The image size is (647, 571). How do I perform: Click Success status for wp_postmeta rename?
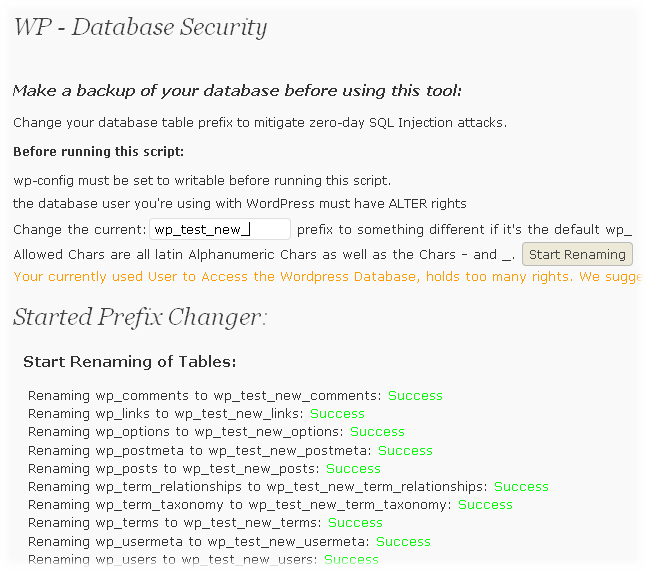[405, 450]
